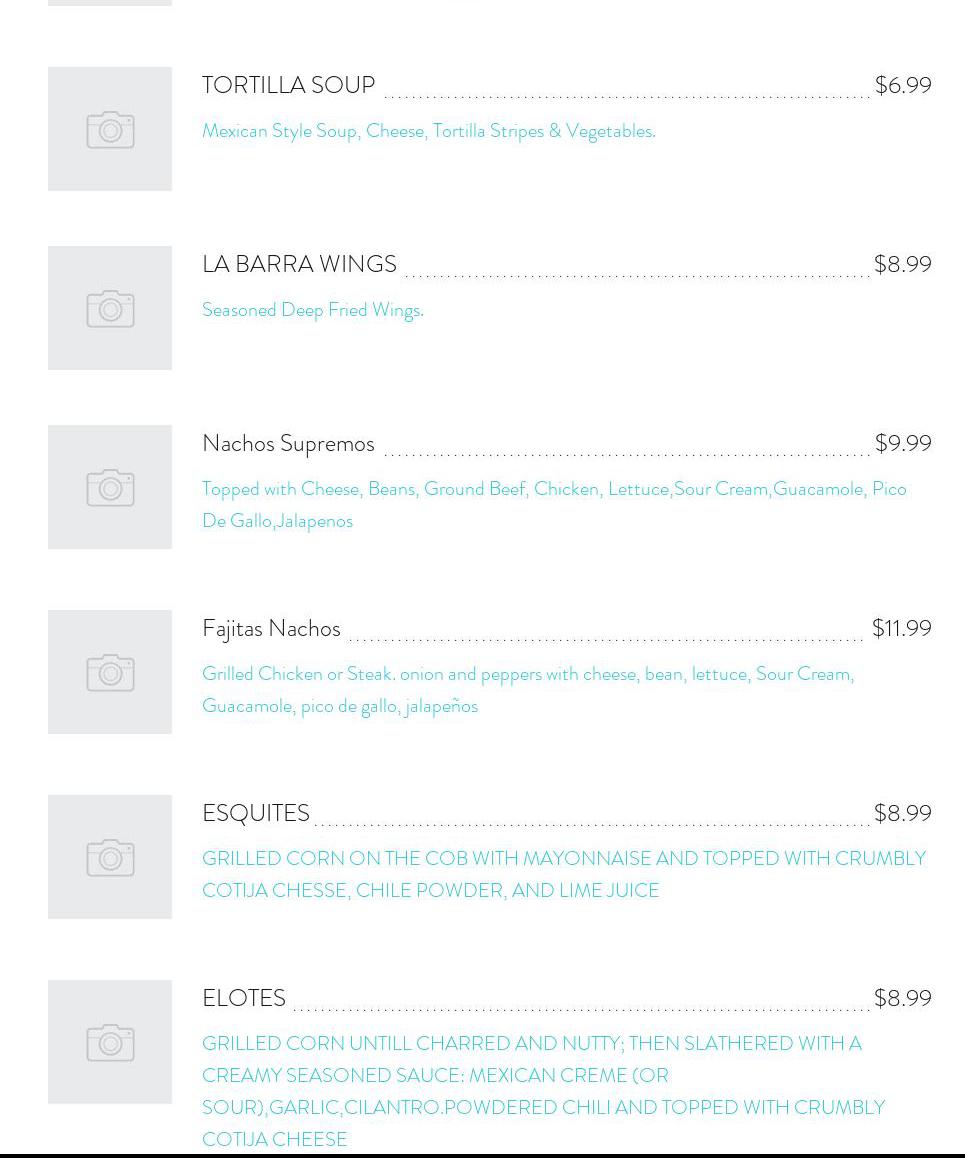
Task: Click the $6.99 Tortilla Soup price
Action: [902, 86]
